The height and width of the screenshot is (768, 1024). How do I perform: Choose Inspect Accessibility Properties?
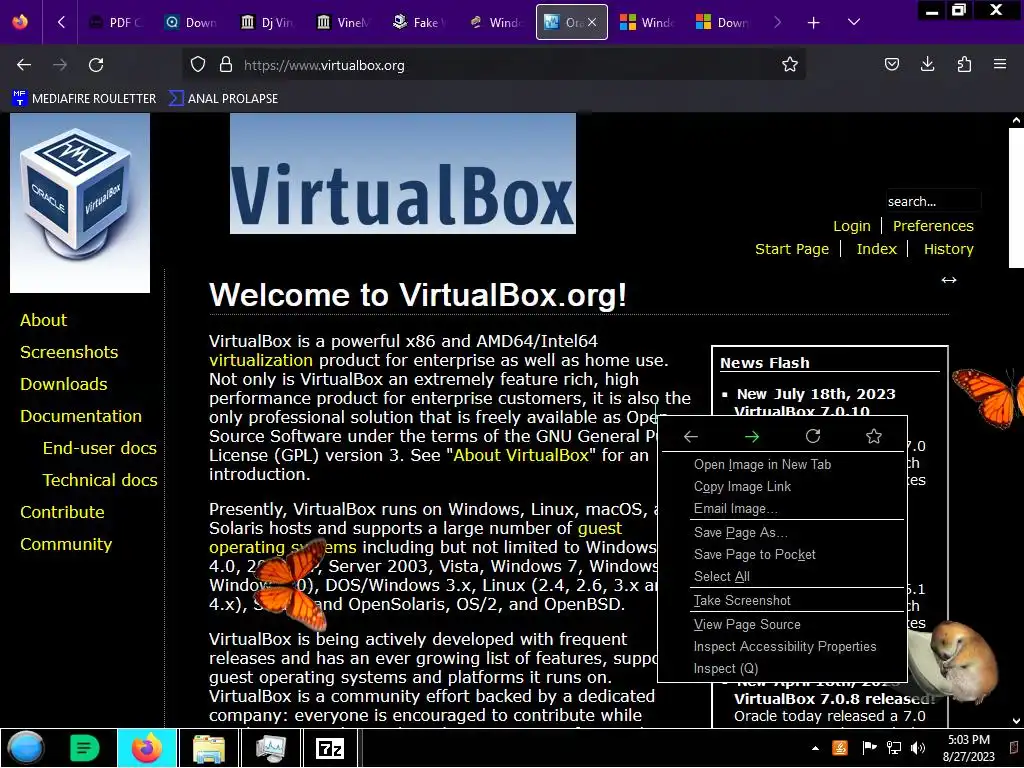783,647
